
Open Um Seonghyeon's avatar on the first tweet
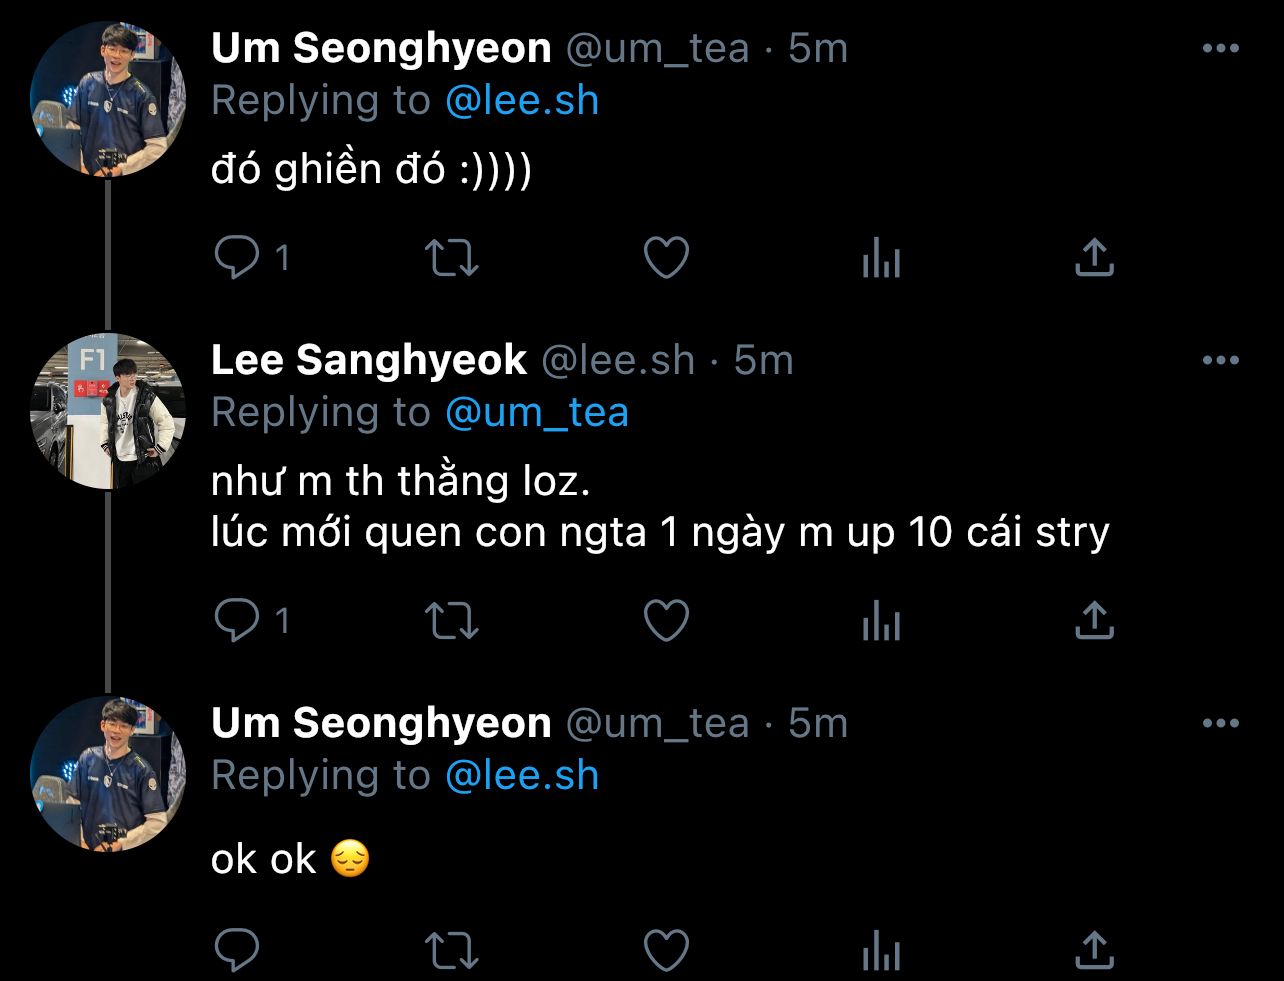click(108, 100)
